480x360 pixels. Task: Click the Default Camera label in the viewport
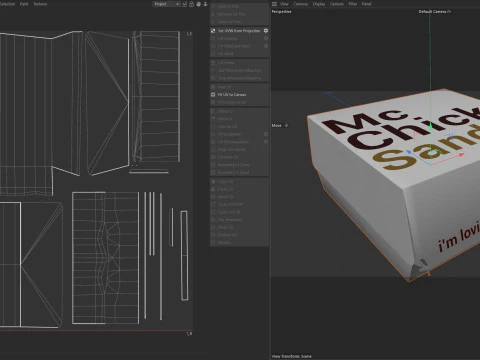(435, 12)
